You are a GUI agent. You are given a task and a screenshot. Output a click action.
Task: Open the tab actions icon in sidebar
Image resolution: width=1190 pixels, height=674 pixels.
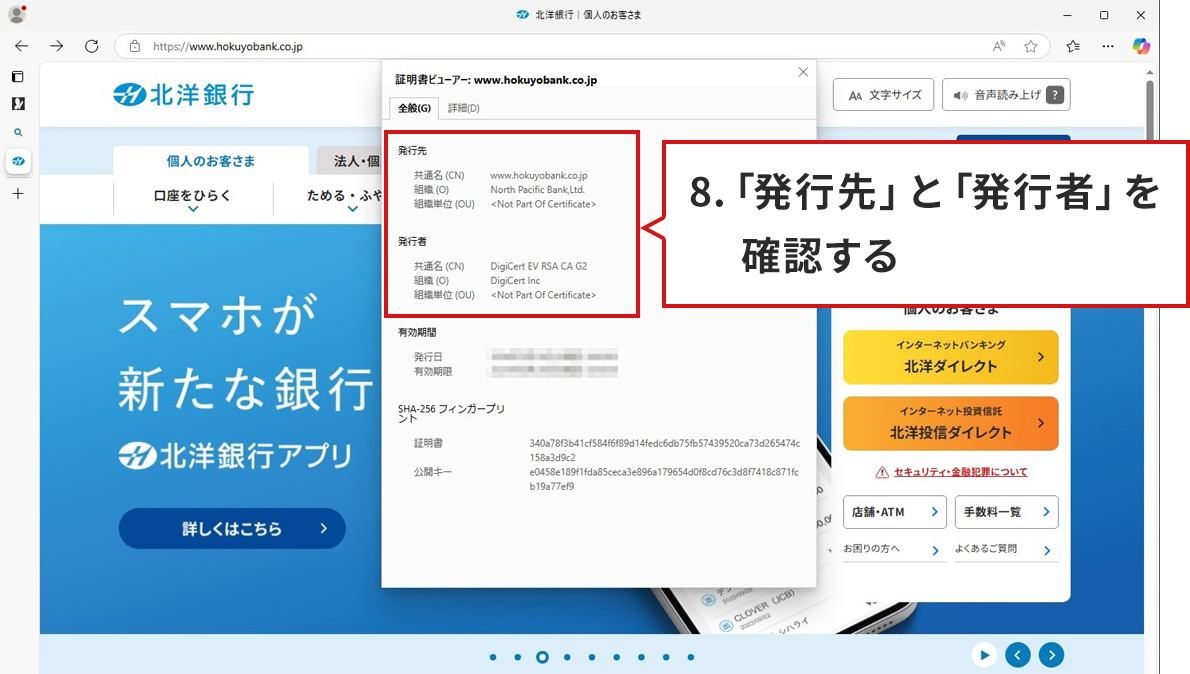(x=18, y=77)
